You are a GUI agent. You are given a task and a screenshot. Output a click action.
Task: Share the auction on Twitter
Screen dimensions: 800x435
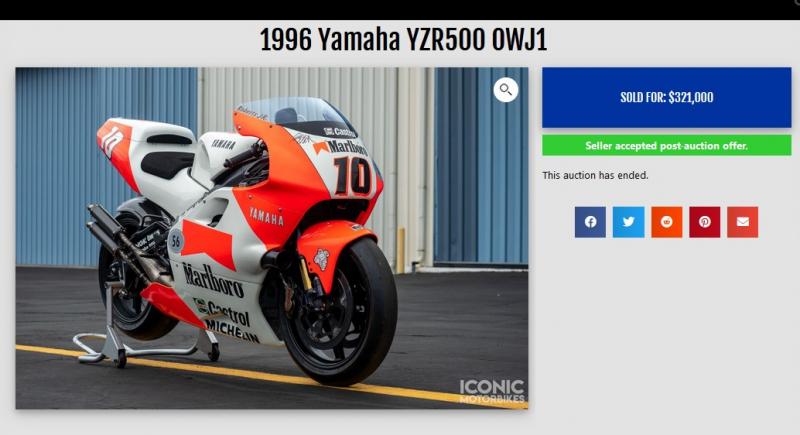[628, 222]
